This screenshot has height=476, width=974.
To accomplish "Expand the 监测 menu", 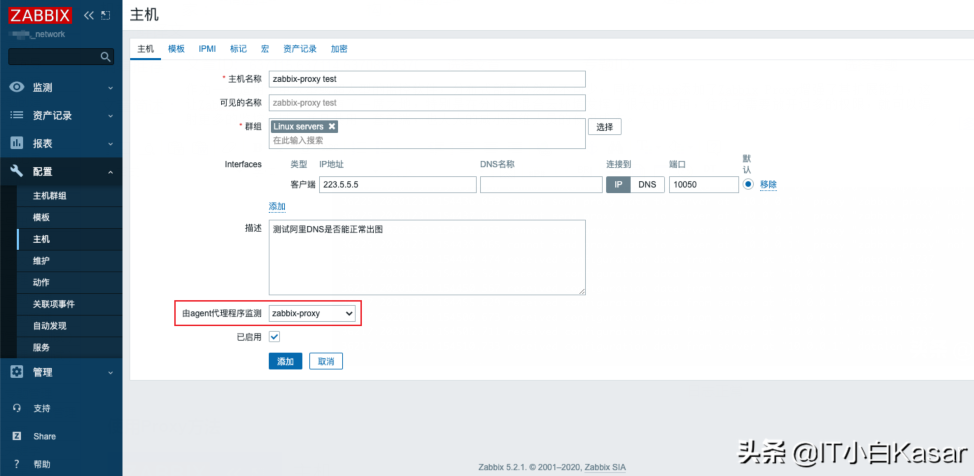I will click(111, 88).
